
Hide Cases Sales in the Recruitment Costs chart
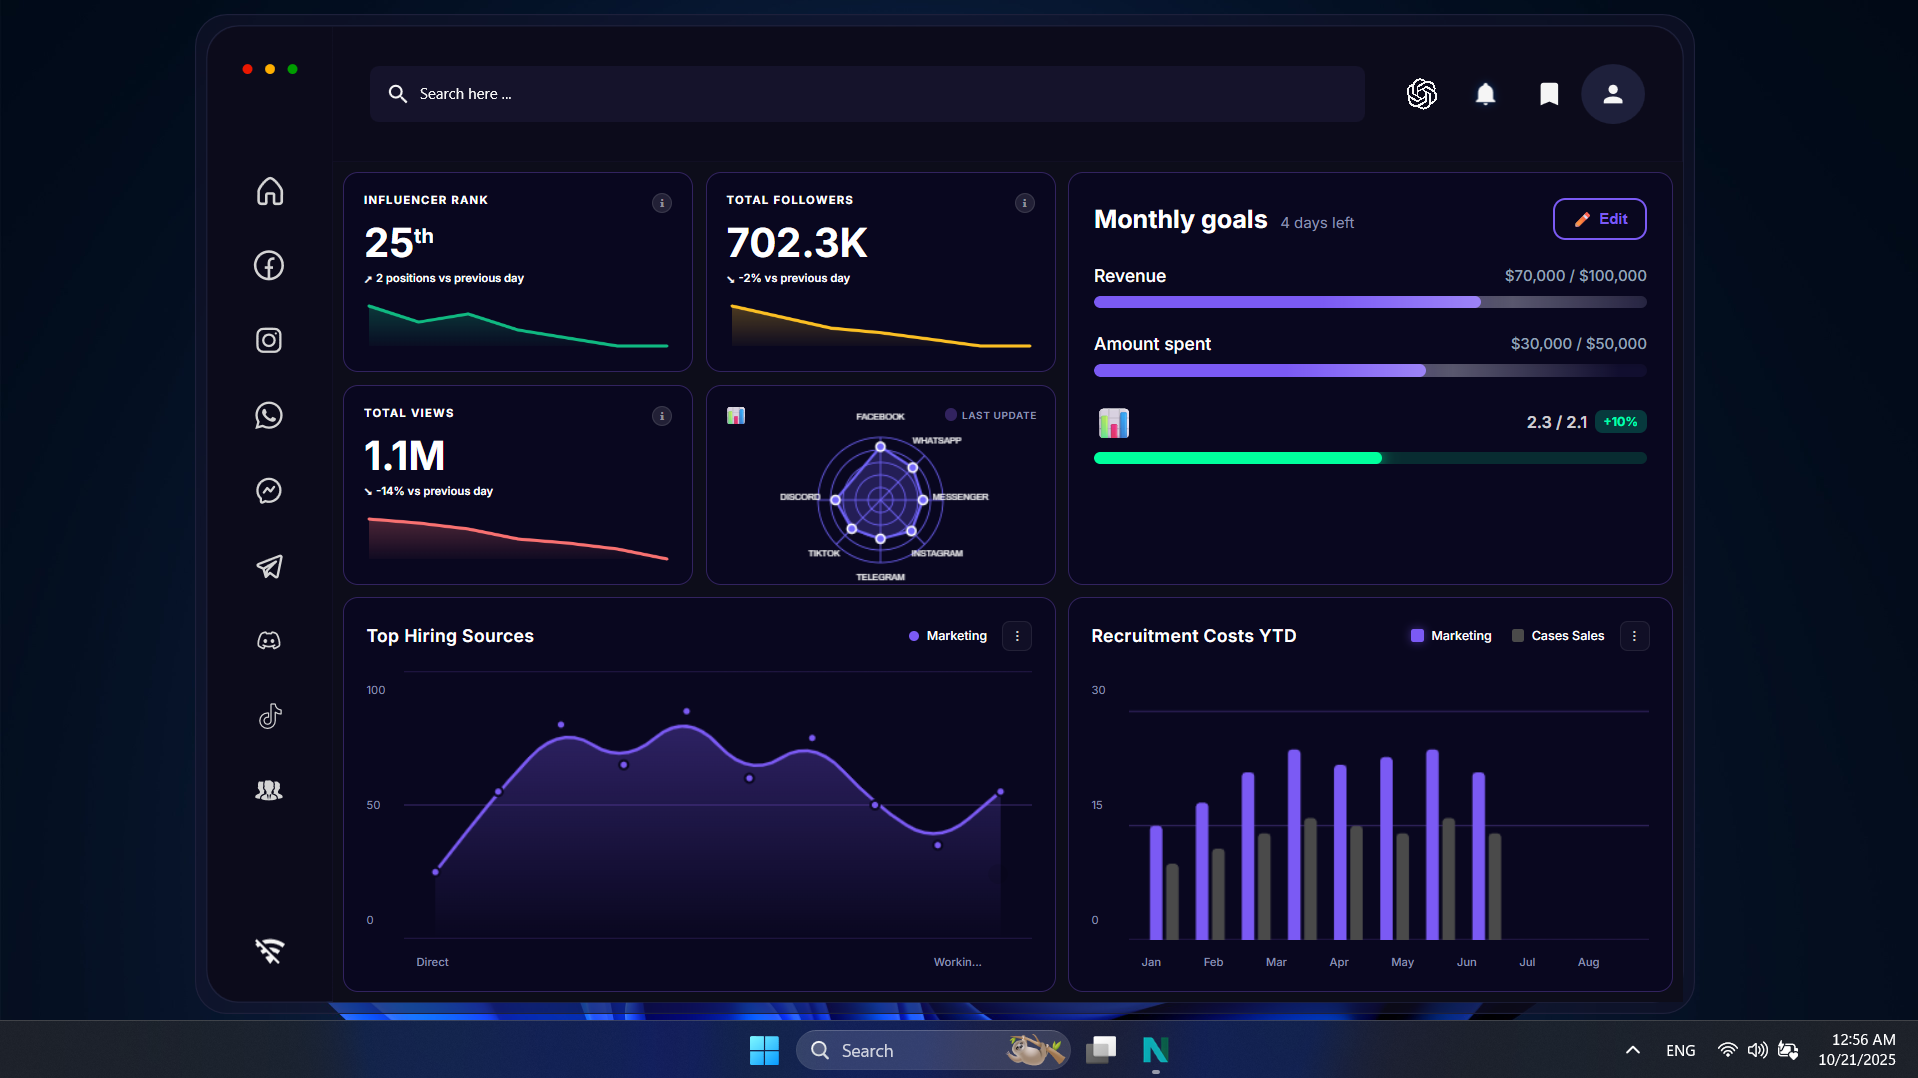click(x=1557, y=635)
